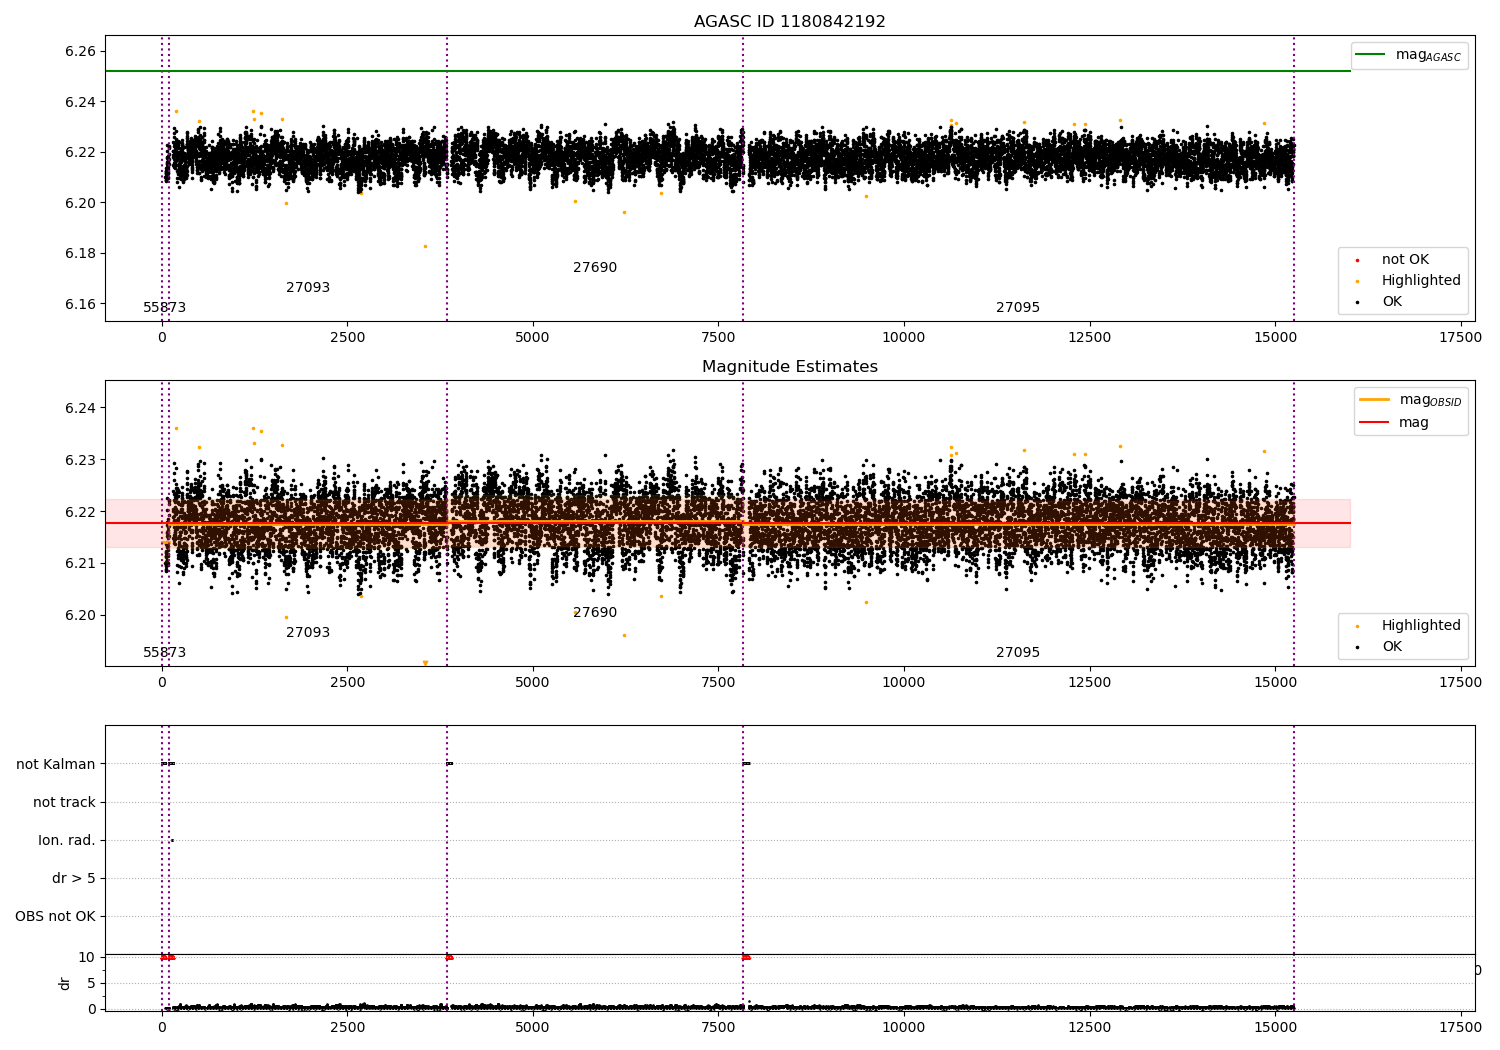The image size is (1500, 1050).
Task: Click the orange triangle marker in the middle plot
Action: pos(425,663)
